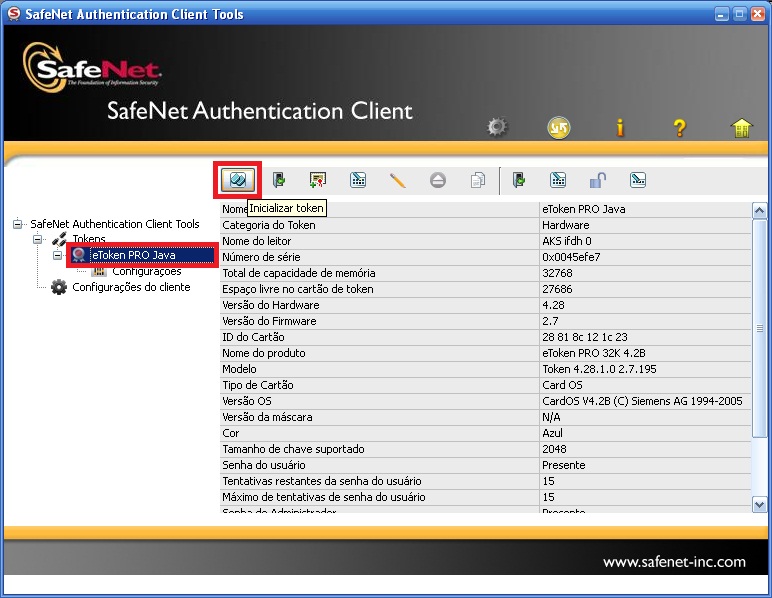The image size is (772, 598).
Task: Click 'Tentativas restantes da senha do usuário'
Action: pos(322,481)
